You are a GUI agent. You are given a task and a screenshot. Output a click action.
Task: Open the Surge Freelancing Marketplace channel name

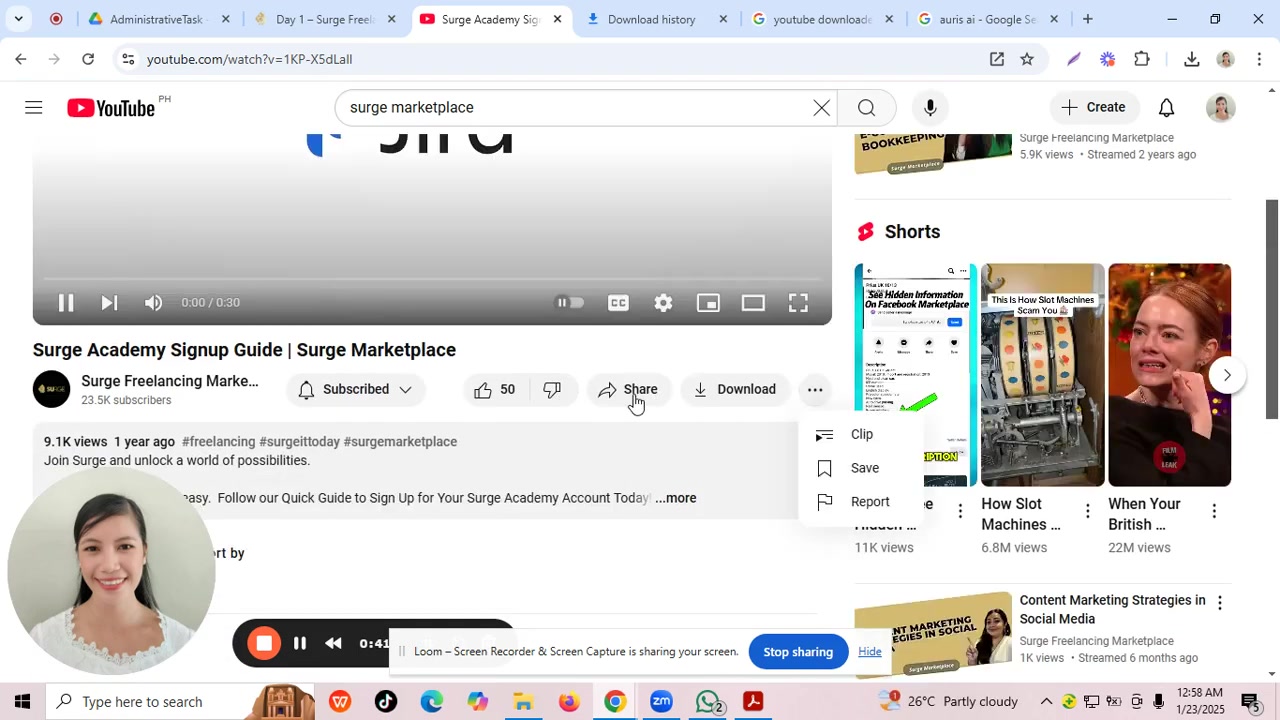(x=169, y=381)
